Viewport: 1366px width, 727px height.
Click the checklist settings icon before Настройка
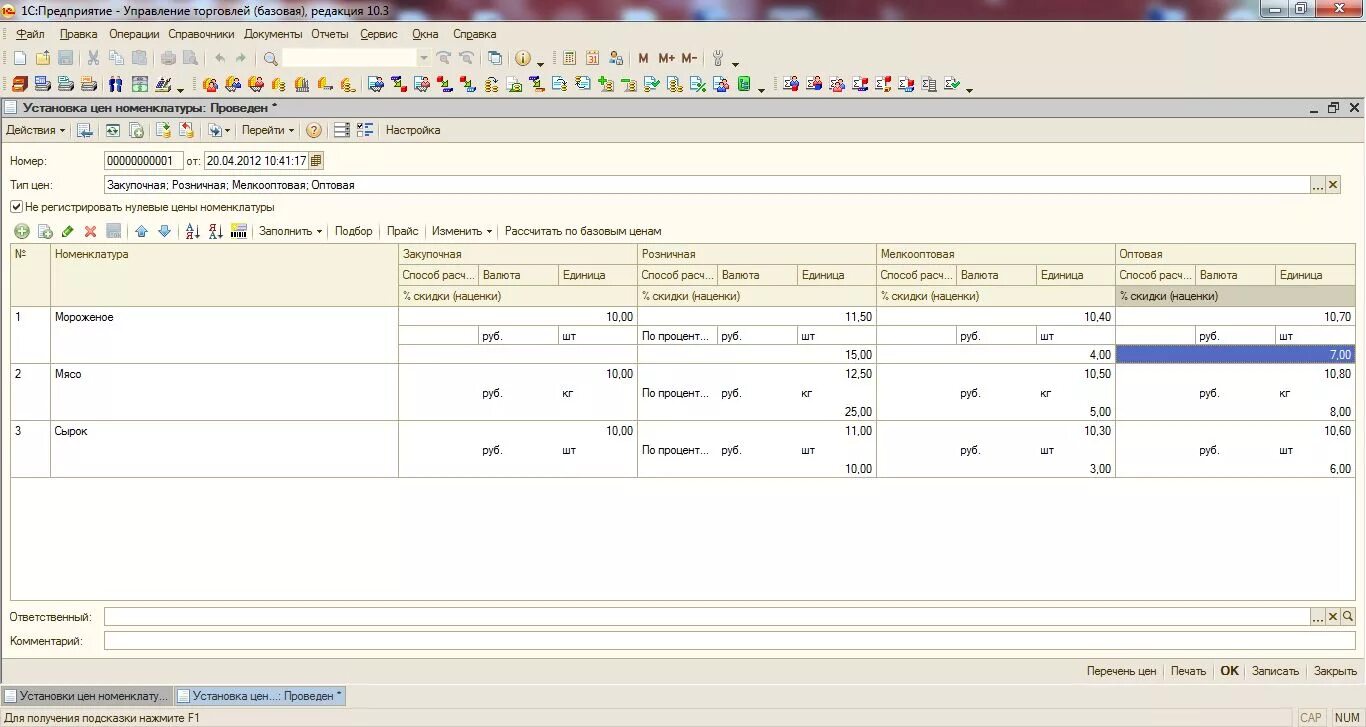[x=365, y=130]
